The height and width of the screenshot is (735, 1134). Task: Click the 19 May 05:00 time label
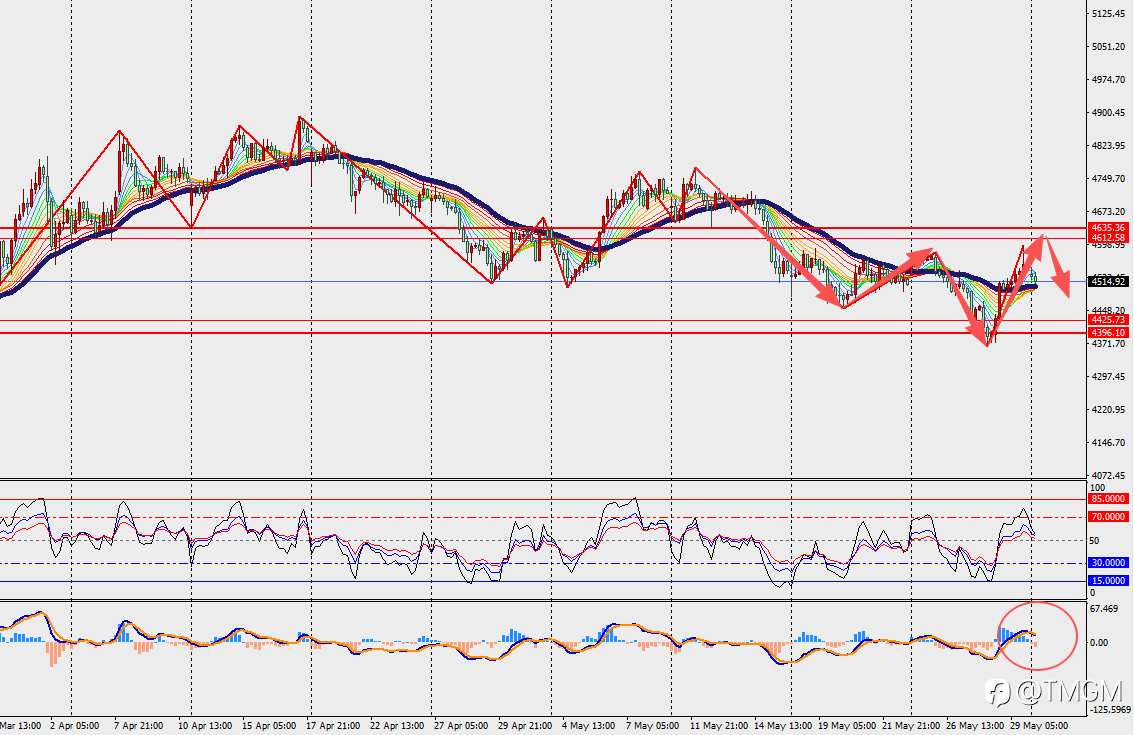[847, 726]
